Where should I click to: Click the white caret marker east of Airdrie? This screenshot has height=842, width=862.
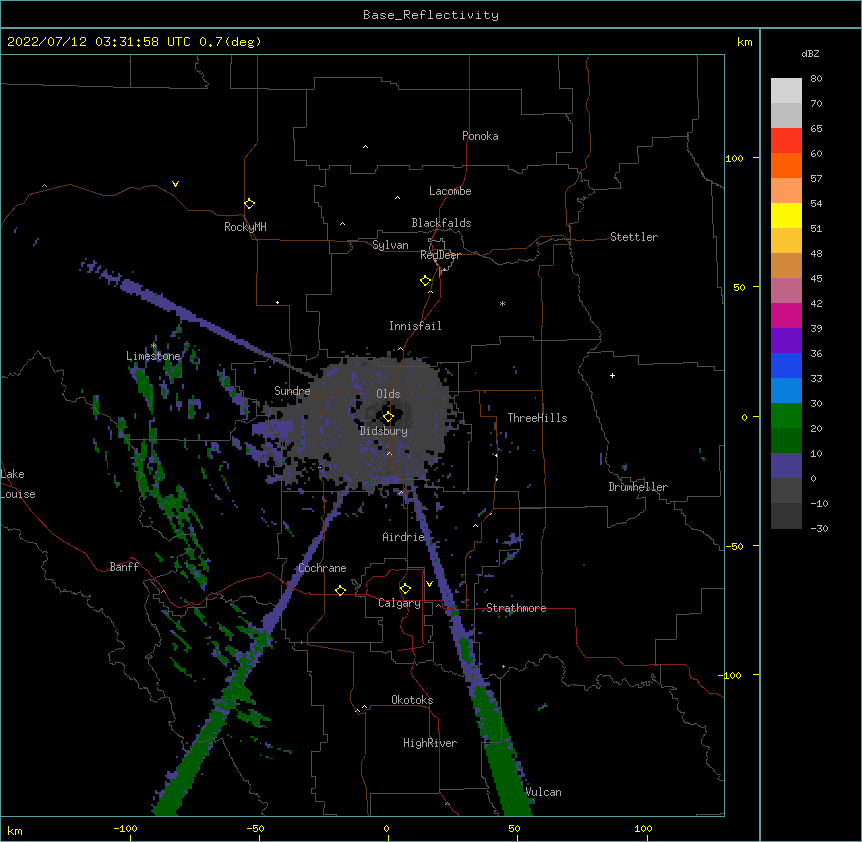[475, 526]
